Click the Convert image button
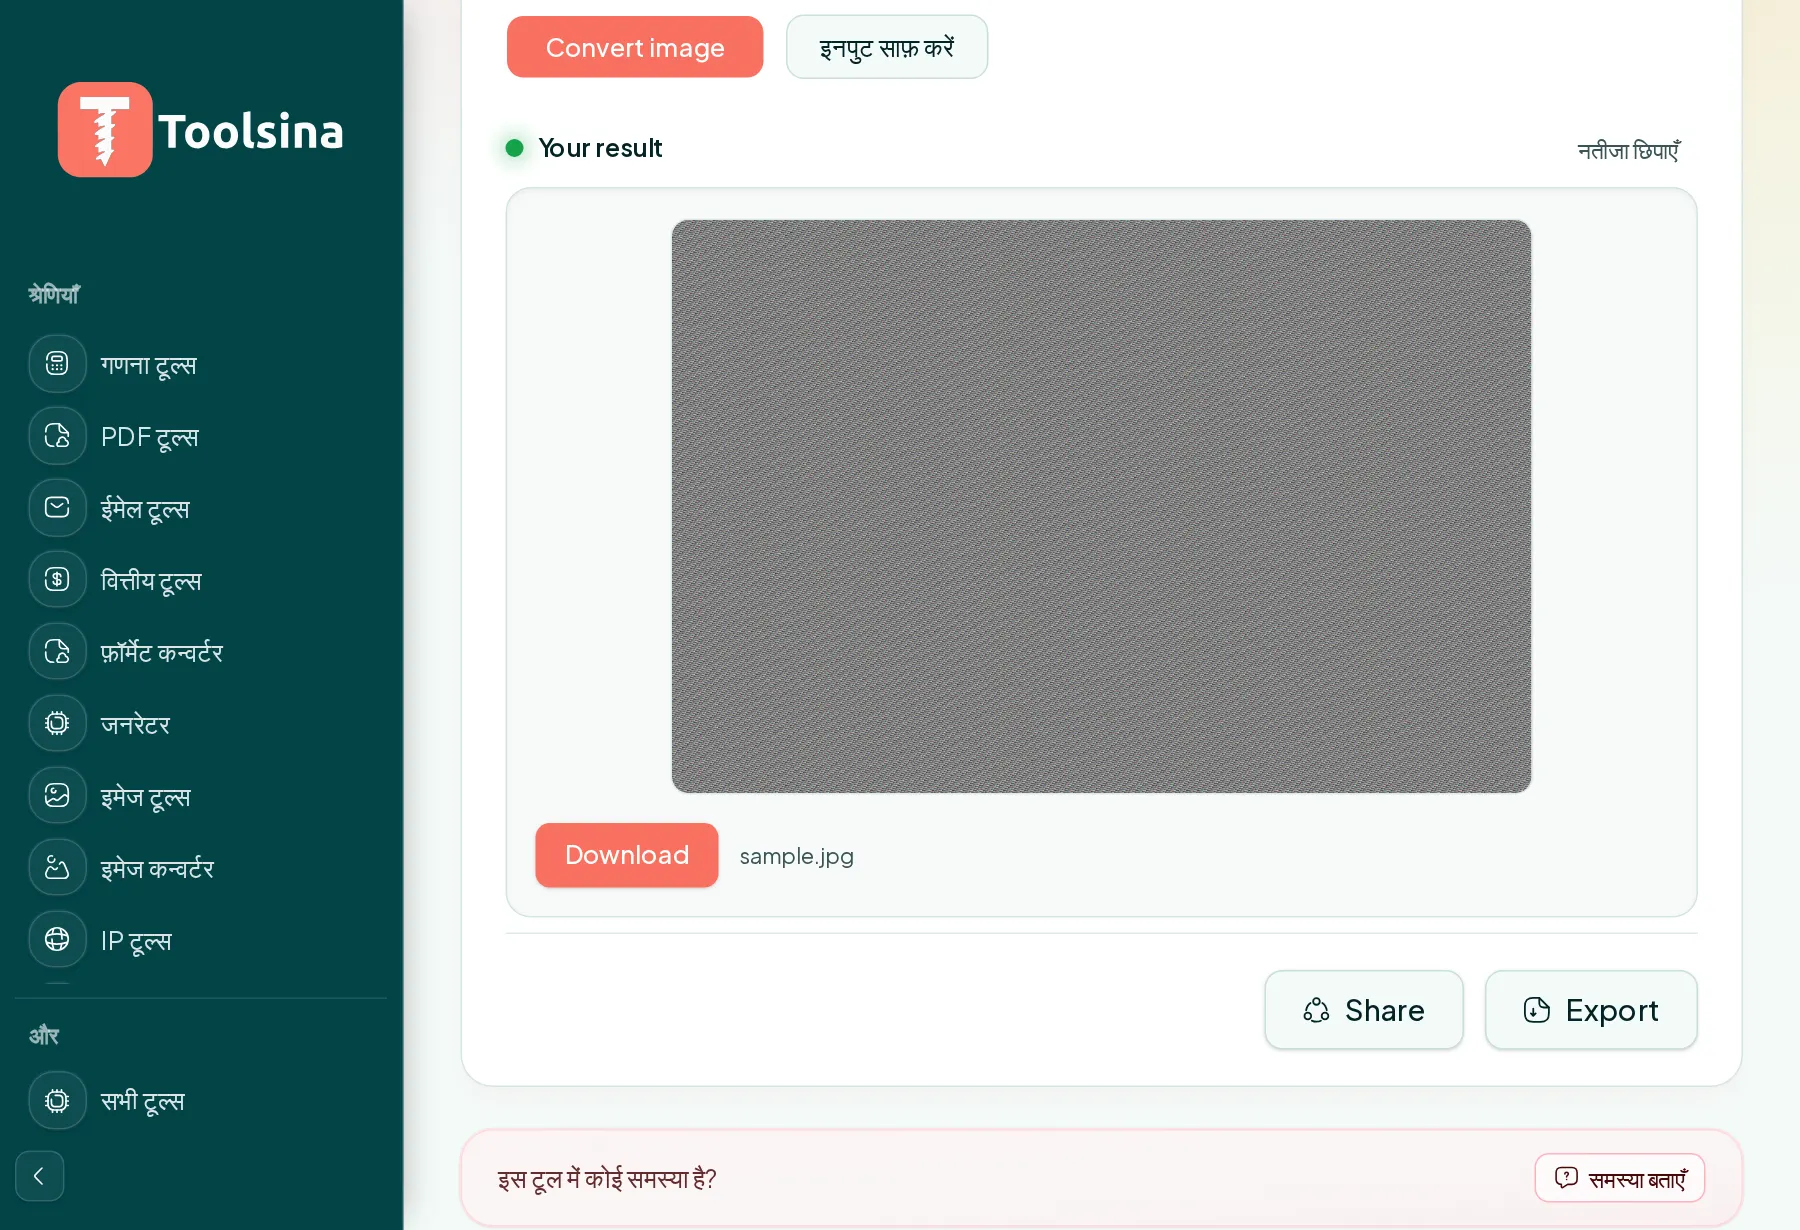Image resolution: width=1800 pixels, height=1230 pixels. (635, 47)
